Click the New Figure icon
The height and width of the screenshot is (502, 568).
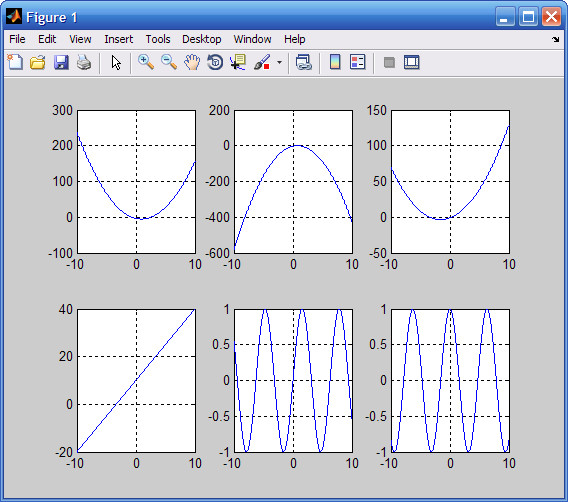click(x=15, y=62)
